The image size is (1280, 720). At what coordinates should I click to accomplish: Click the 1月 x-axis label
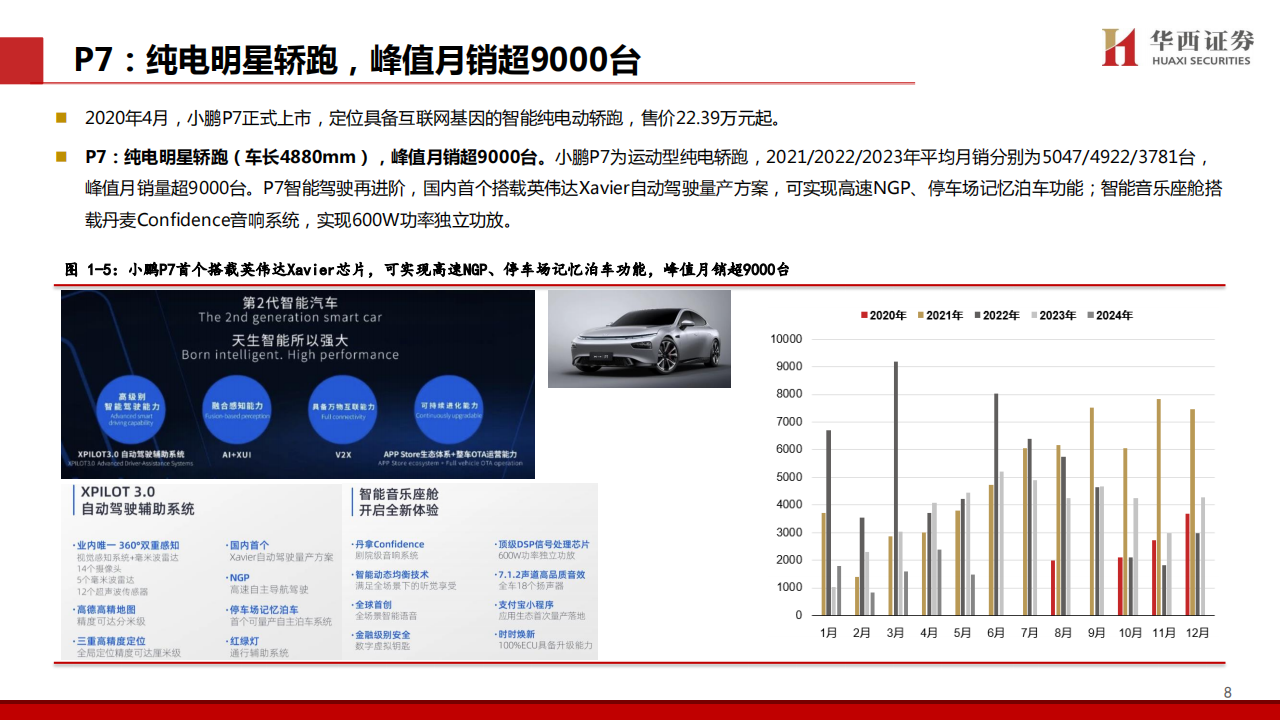829,632
